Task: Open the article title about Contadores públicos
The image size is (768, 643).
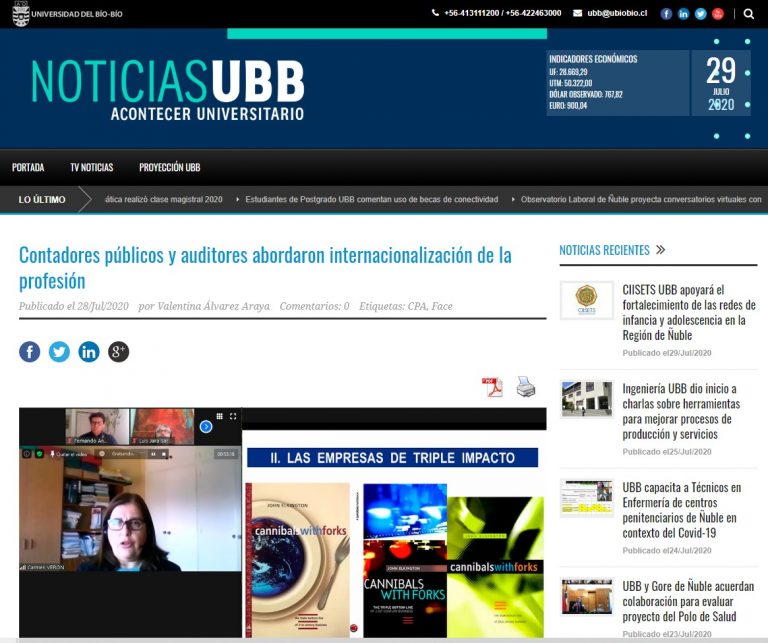Action: tap(265, 268)
